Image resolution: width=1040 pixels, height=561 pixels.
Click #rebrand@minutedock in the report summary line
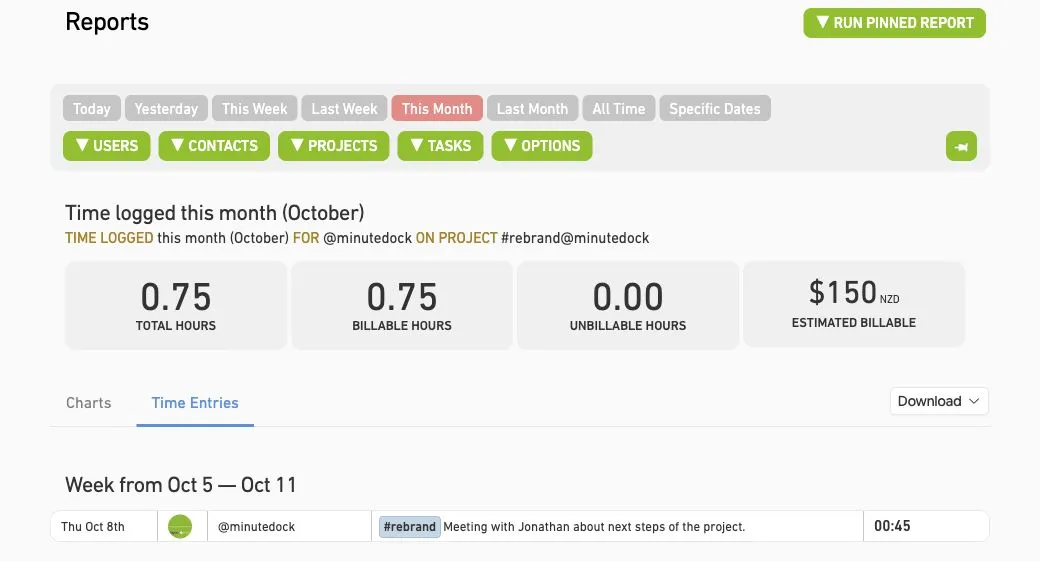(x=575, y=238)
